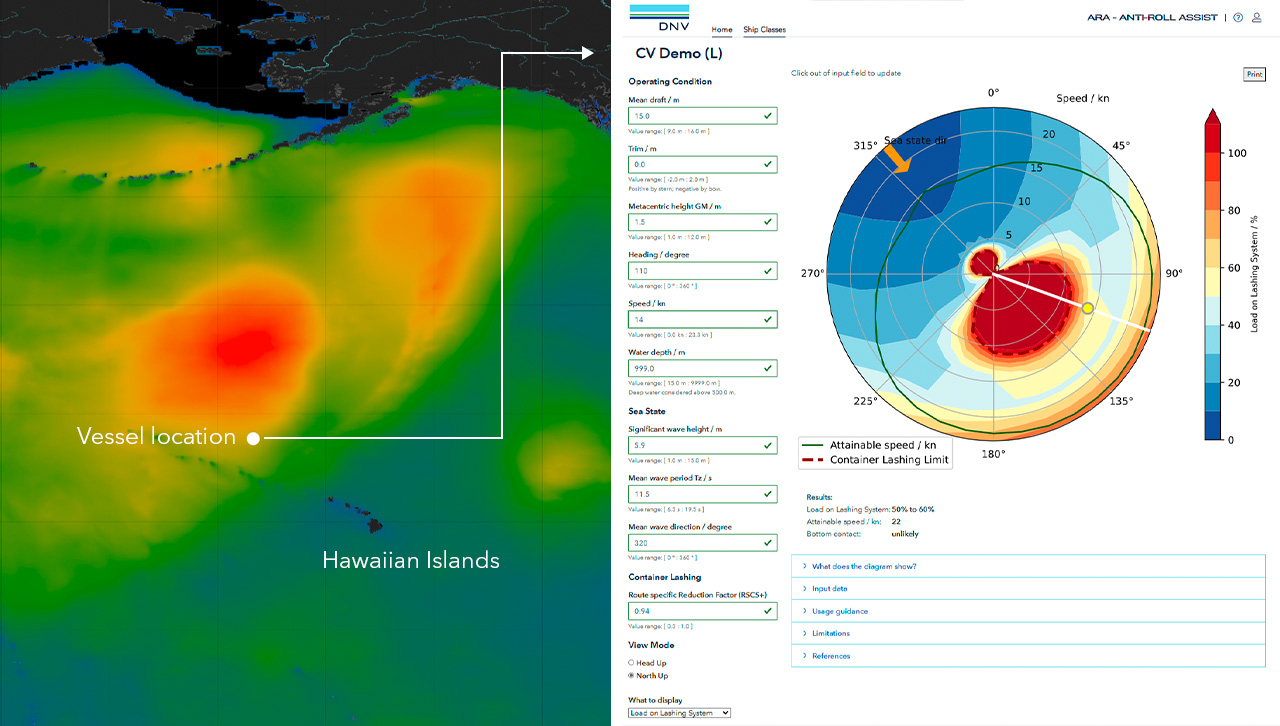Select the Head Up view mode
This screenshot has height=726, width=1280.
(x=631, y=662)
